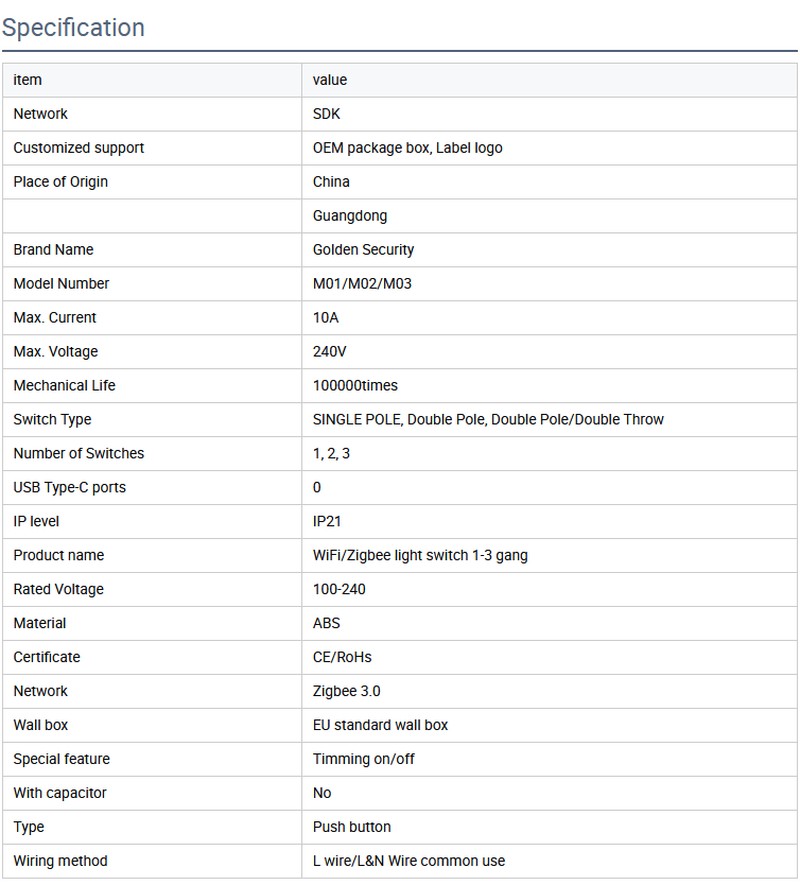Click the 'USB Type-C ports' label
Screen dimensions: 800x885
click(70, 488)
